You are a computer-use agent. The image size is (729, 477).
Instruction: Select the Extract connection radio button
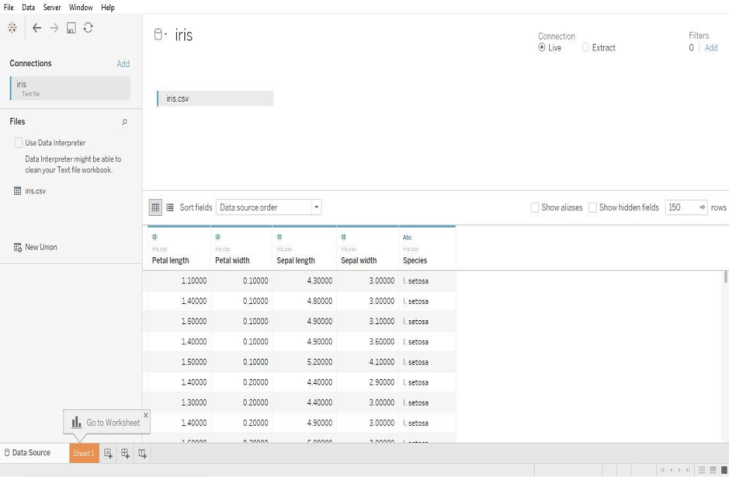point(586,48)
